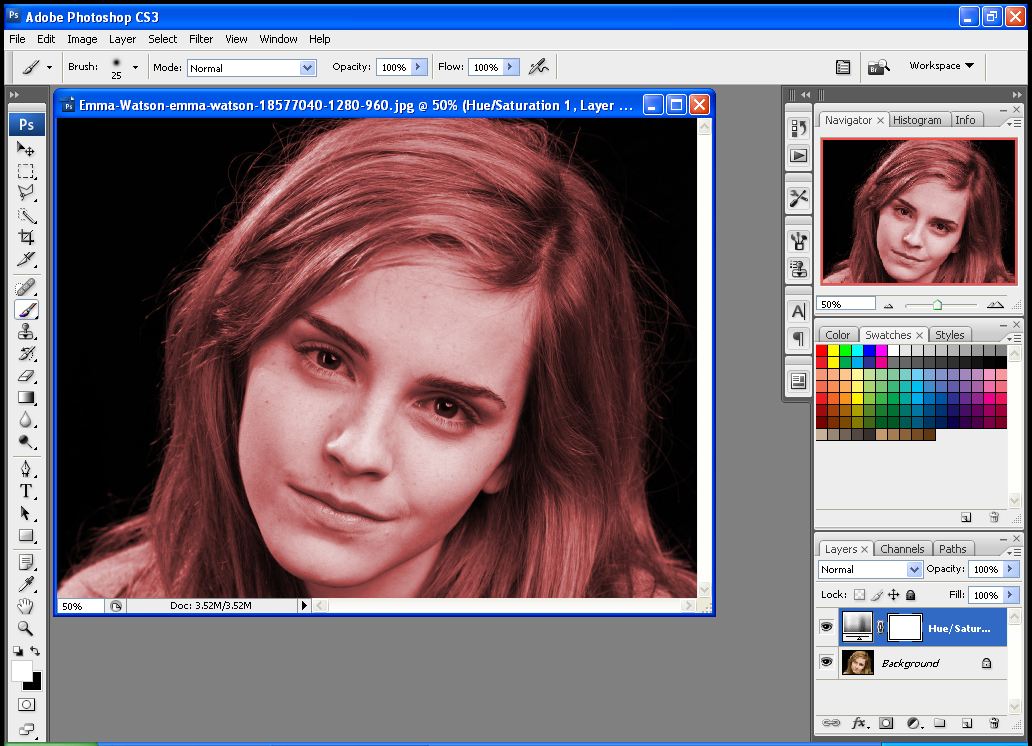The height and width of the screenshot is (746, 1032).
Task: Create new fill or adjustment layer
Action: (x=914, y=723)
